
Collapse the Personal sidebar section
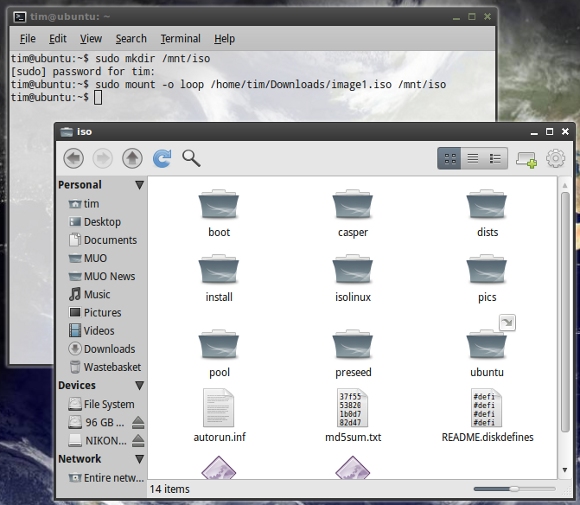(139, 185)
